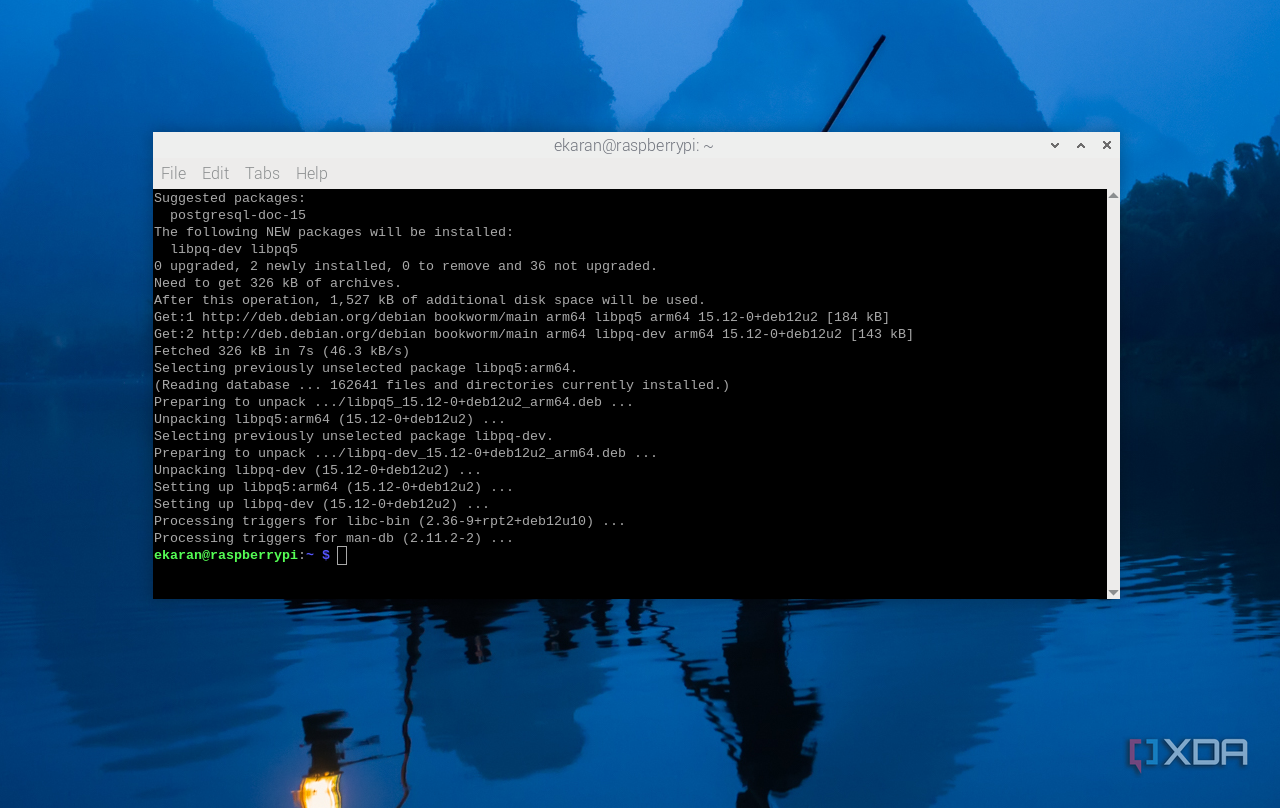Click the '(Reading database ... 162641 files' line
This screenshot has width=1280, height=808.
click(x=442, y=385)
